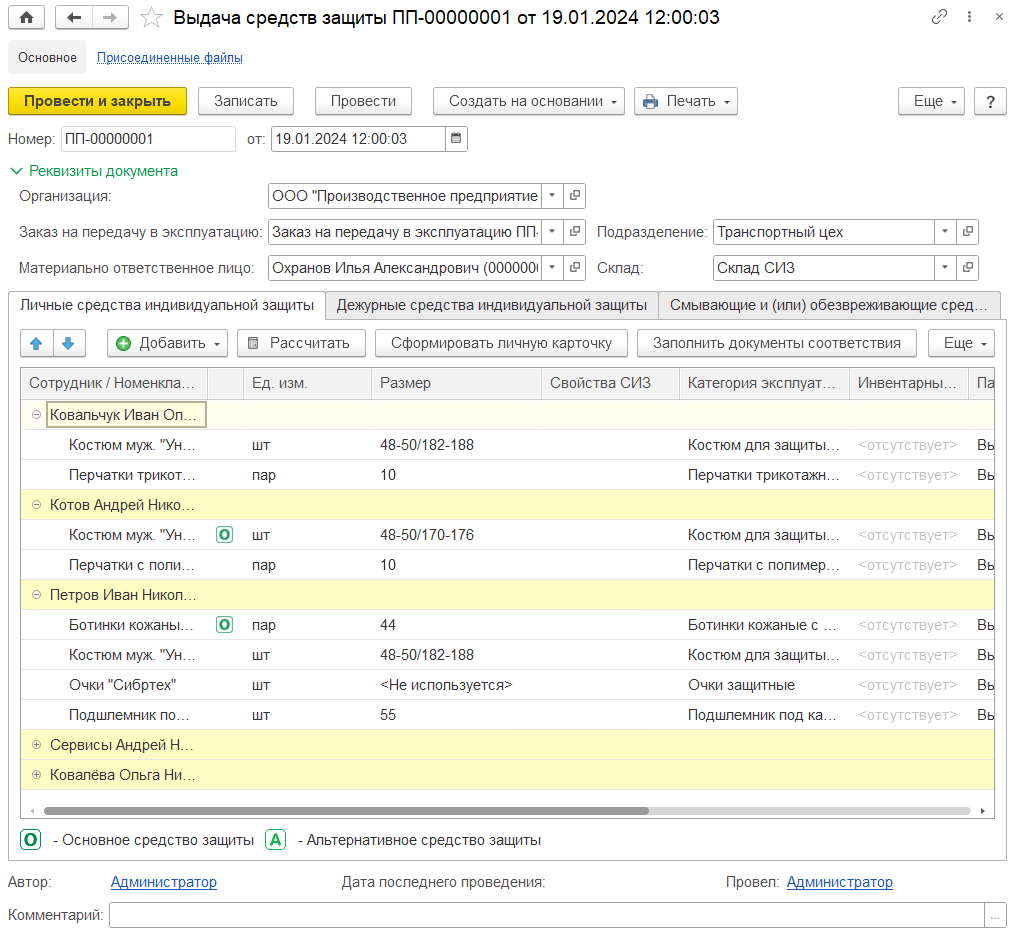
Task: Switch to Дежурные средства индивидуальной защиты tab
Action: pos(492,305)
